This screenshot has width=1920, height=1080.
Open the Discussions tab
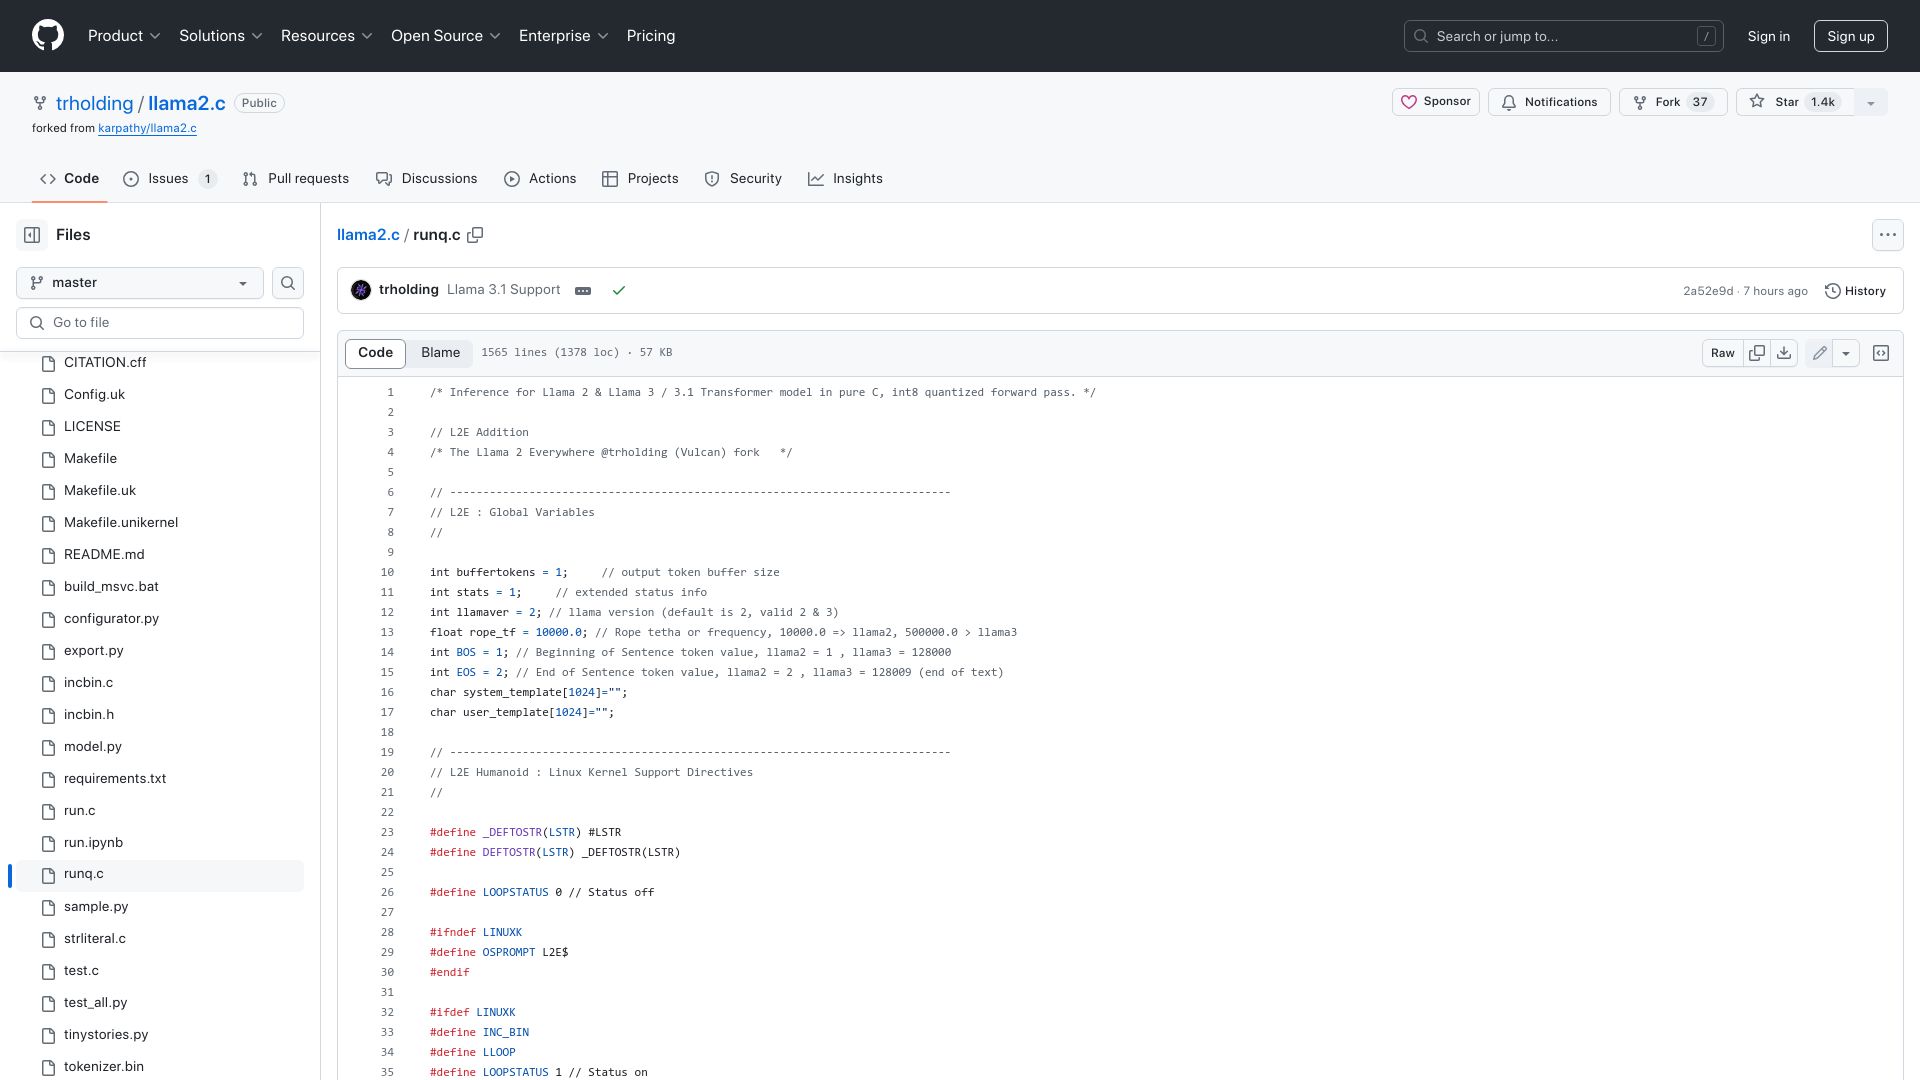427,179
